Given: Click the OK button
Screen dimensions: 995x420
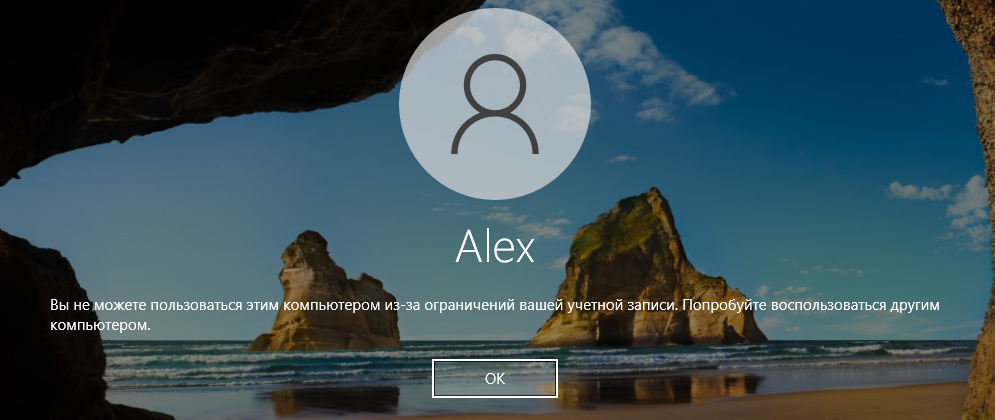Looking at the screenshot, I should click(x=494, y=379).
